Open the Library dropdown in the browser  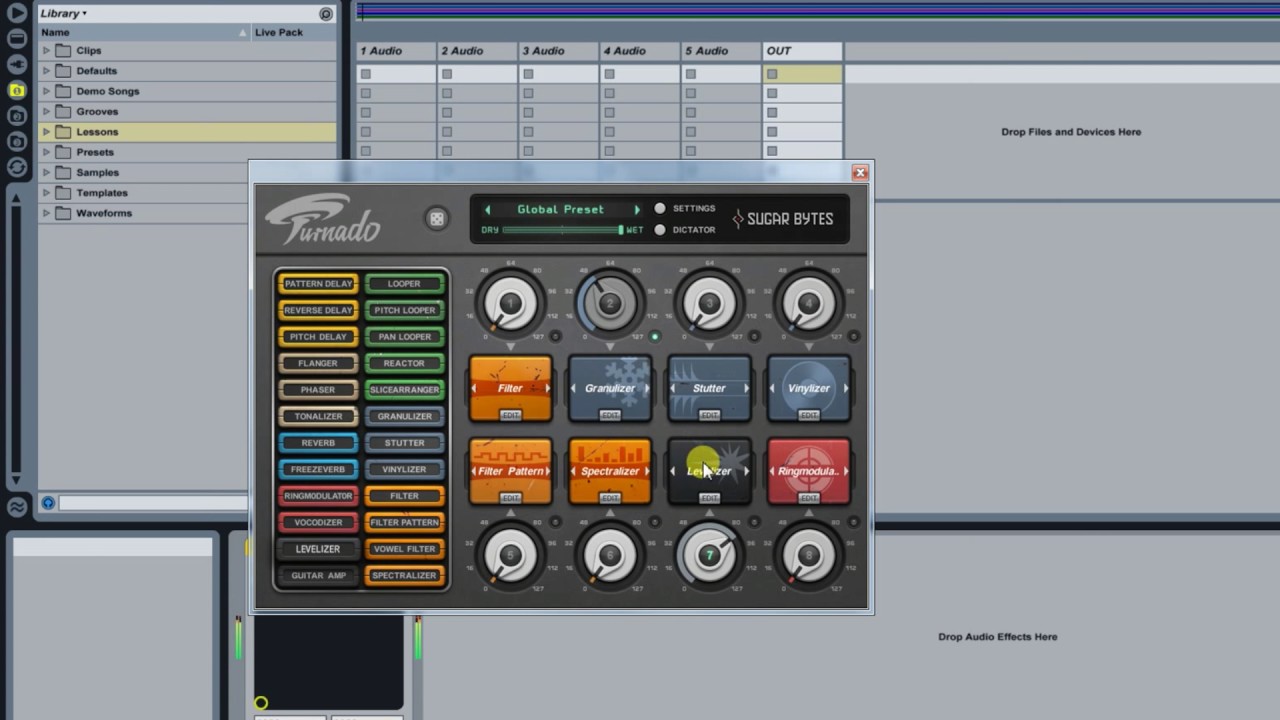click(x=63, y=13)
